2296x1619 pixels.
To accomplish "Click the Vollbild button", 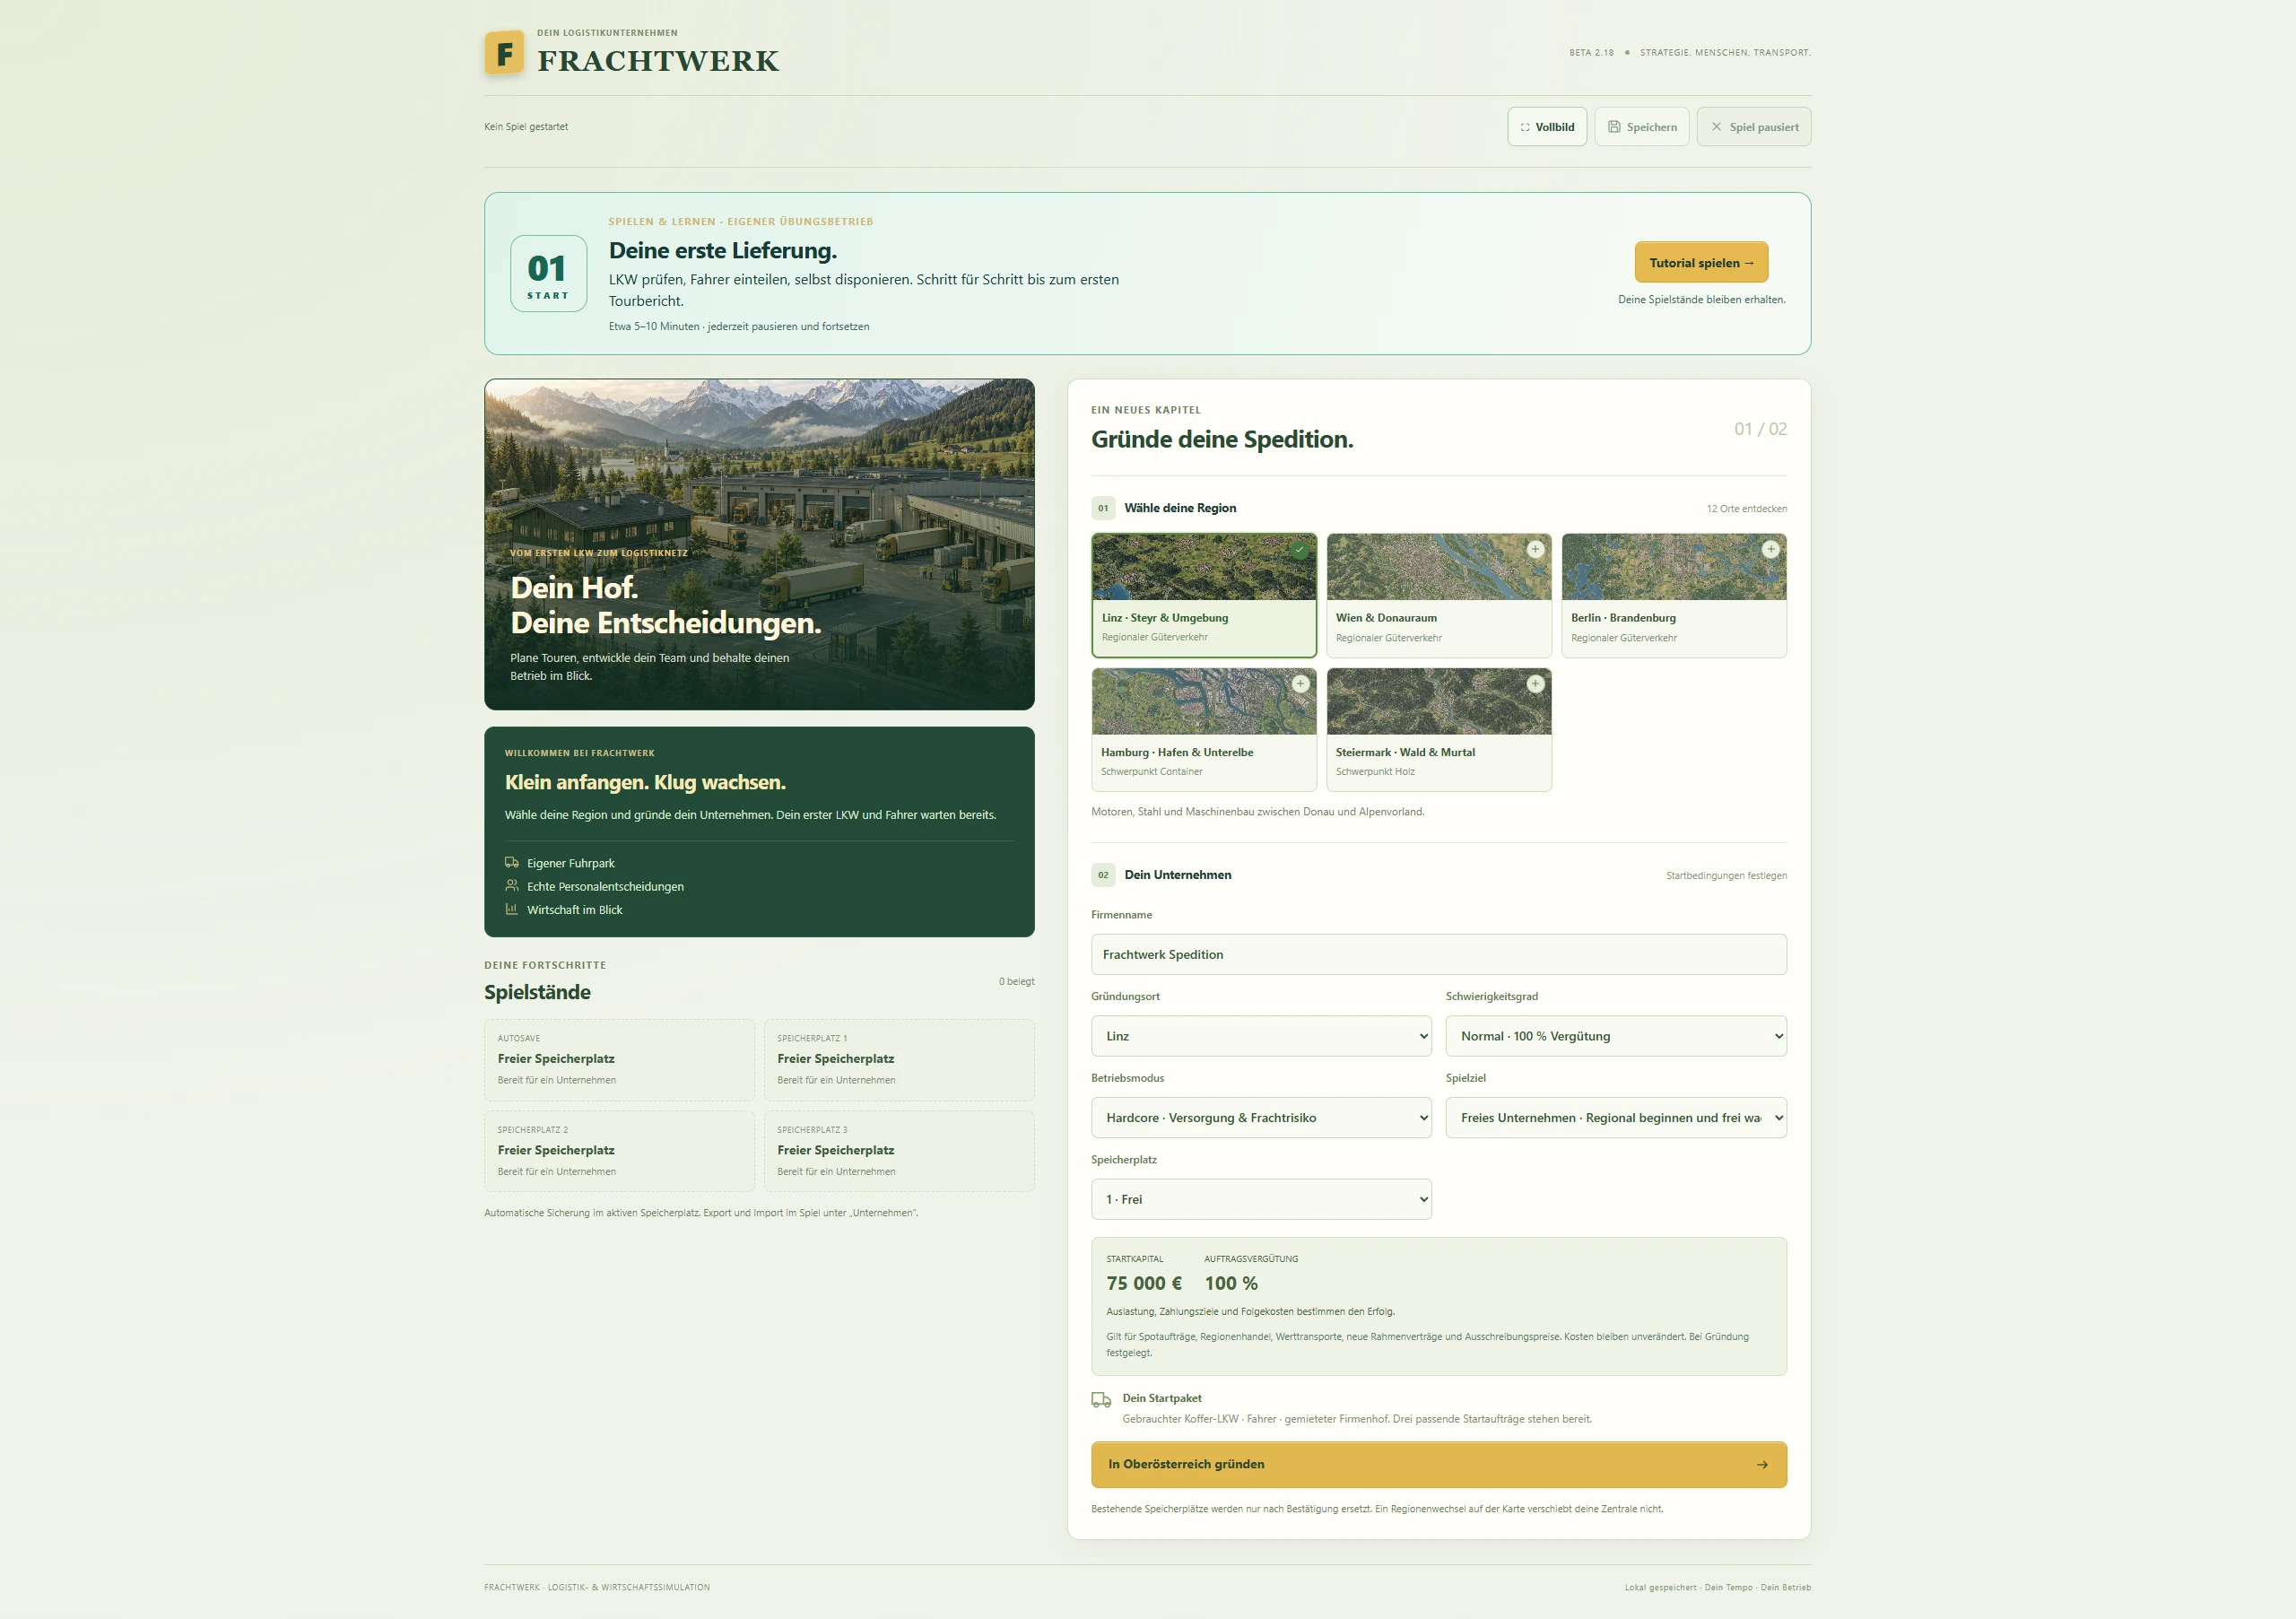I will pyautogui.click(x=1547, y=127).
